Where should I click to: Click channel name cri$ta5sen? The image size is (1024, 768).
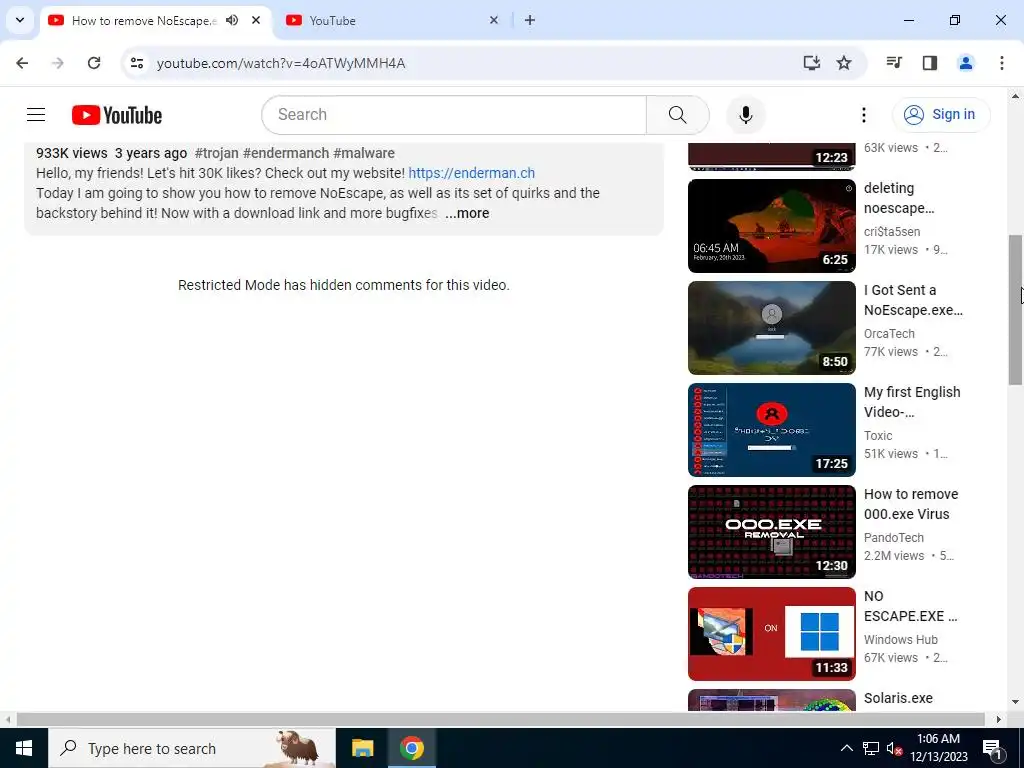click(892, 232)
